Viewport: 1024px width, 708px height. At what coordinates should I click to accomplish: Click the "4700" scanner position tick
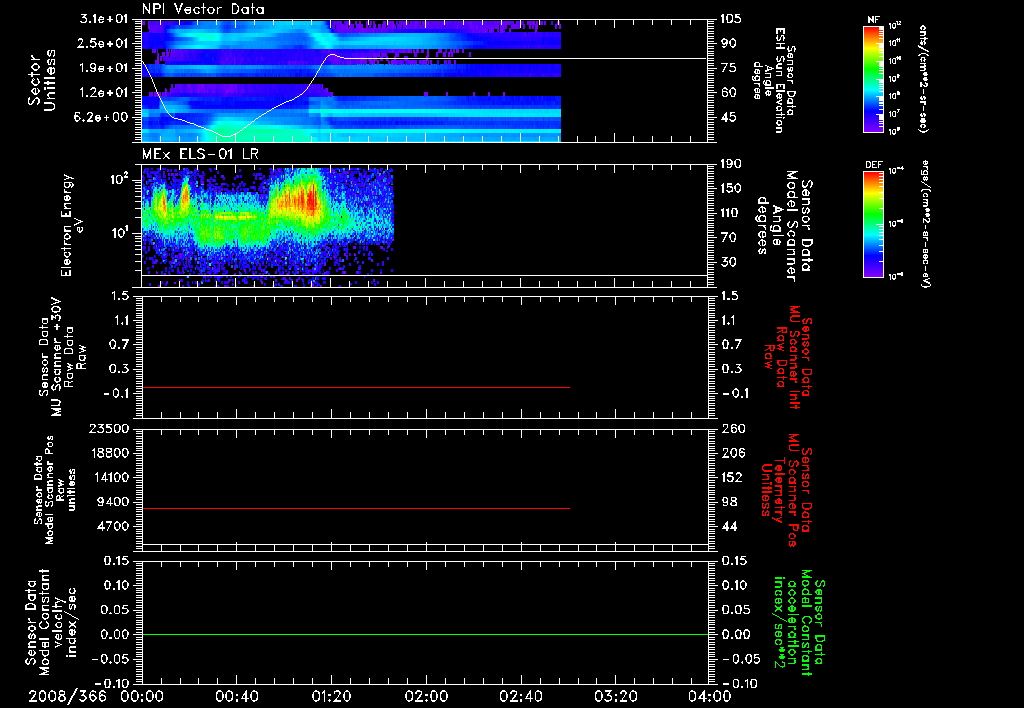(x=112, y=526)
